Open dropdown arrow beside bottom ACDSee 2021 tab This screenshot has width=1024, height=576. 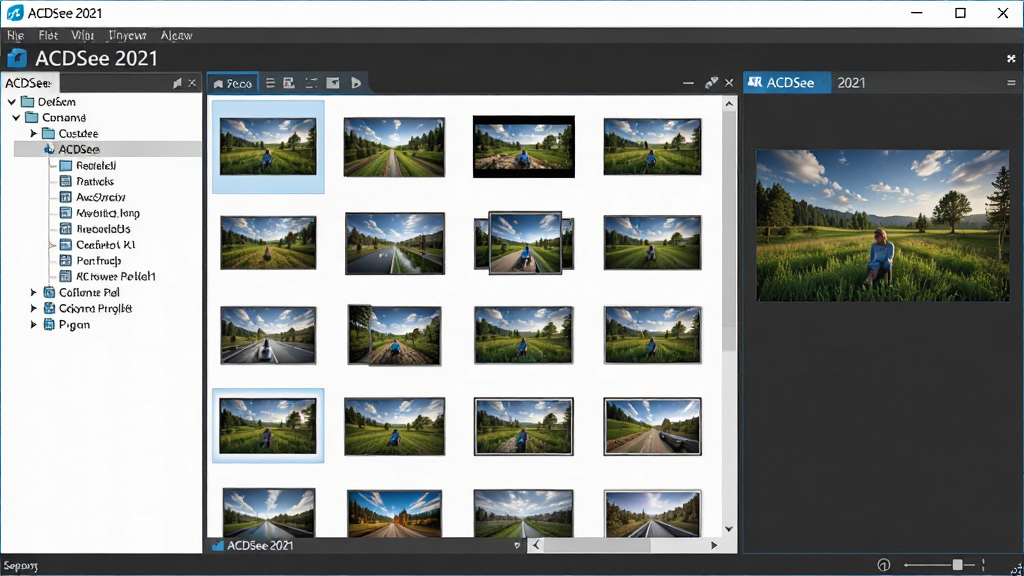[517, 545]
